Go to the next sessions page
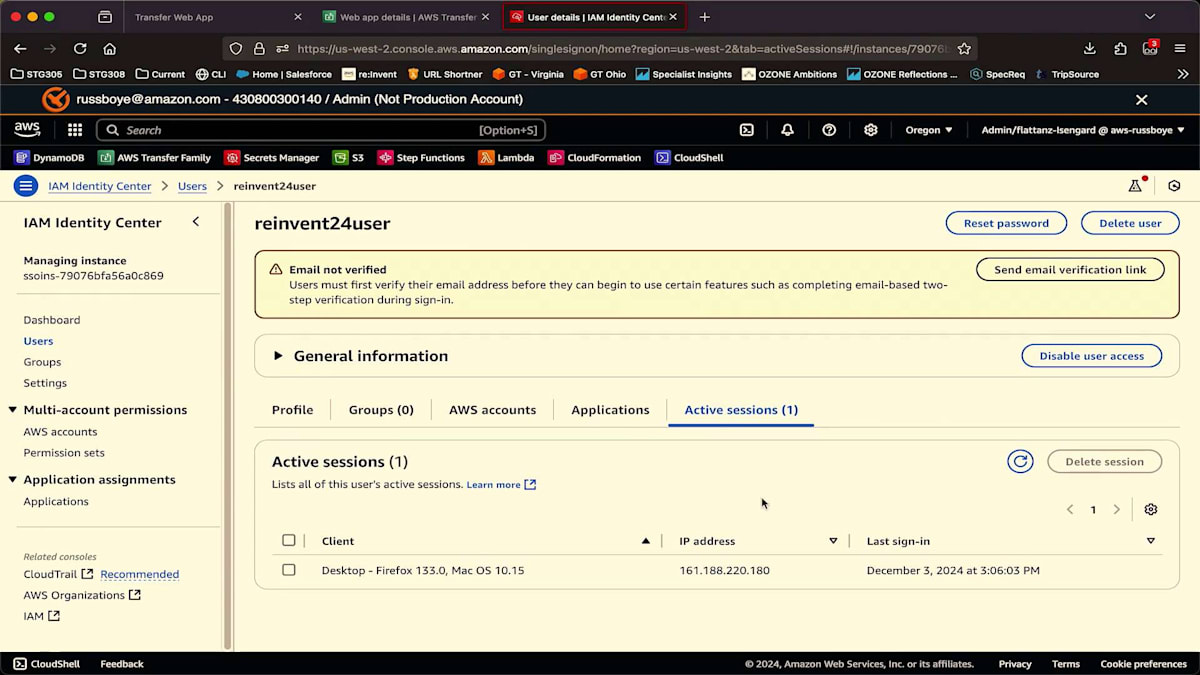The height and width of the screenshot is (675, 1200). [1117, 510]
